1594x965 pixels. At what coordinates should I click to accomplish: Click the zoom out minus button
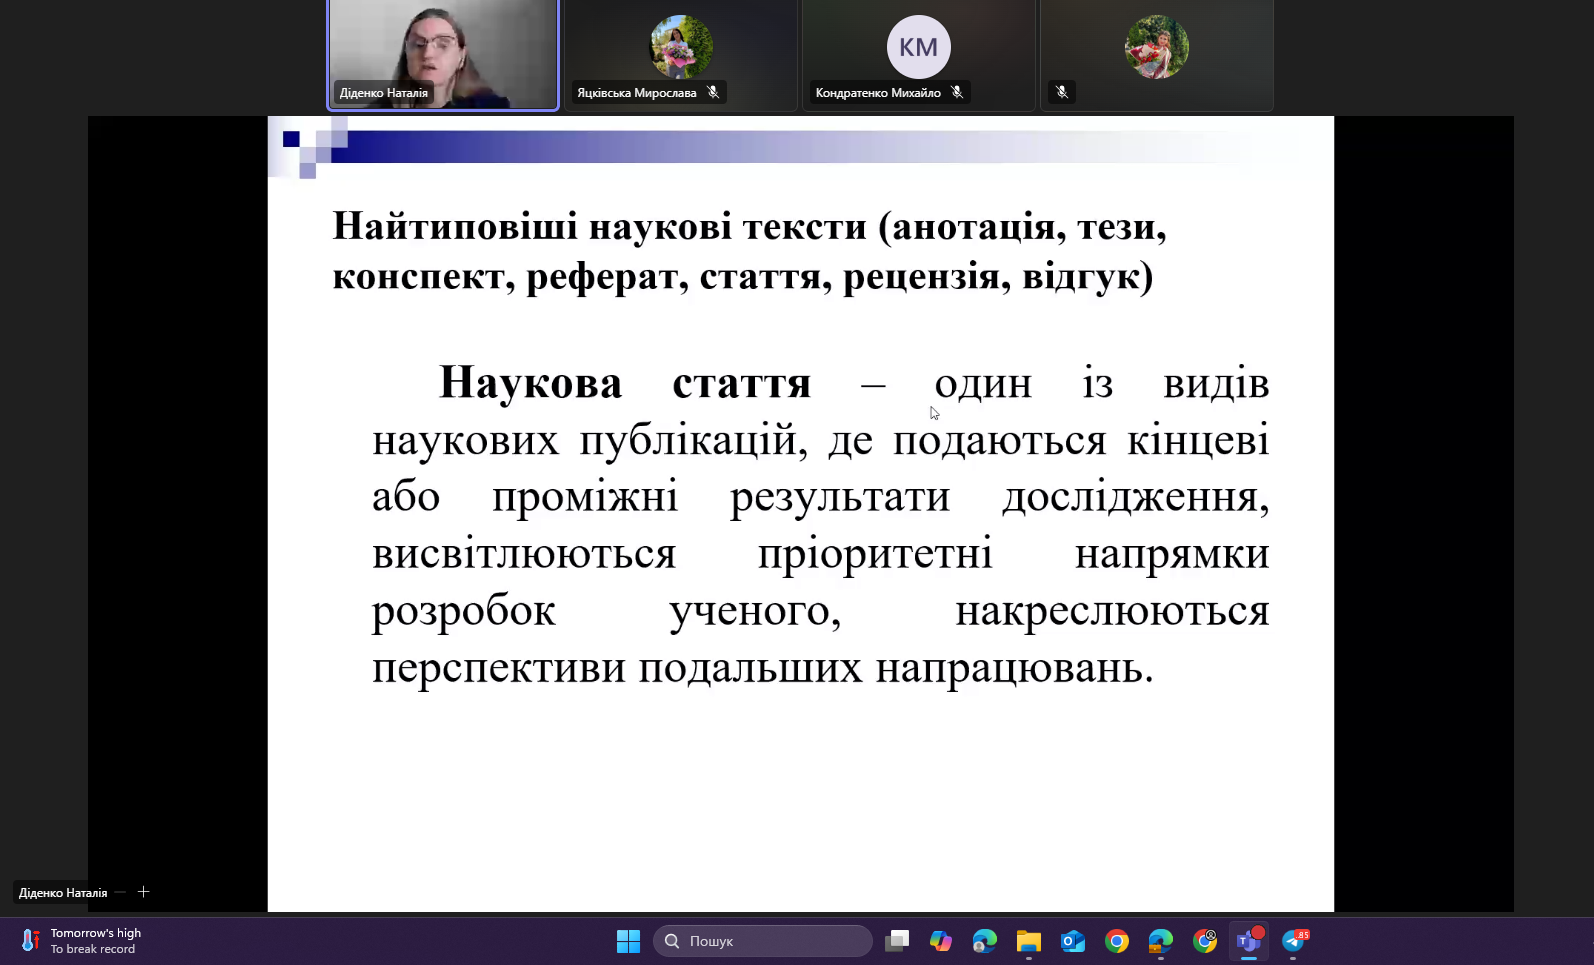coord(120,891)
